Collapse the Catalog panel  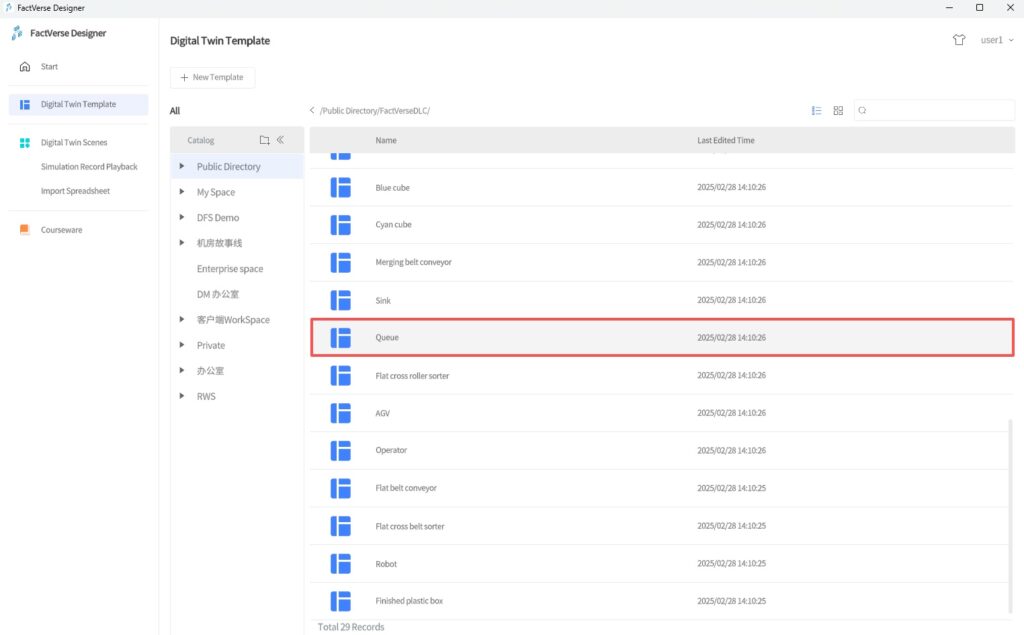[281, 141]
